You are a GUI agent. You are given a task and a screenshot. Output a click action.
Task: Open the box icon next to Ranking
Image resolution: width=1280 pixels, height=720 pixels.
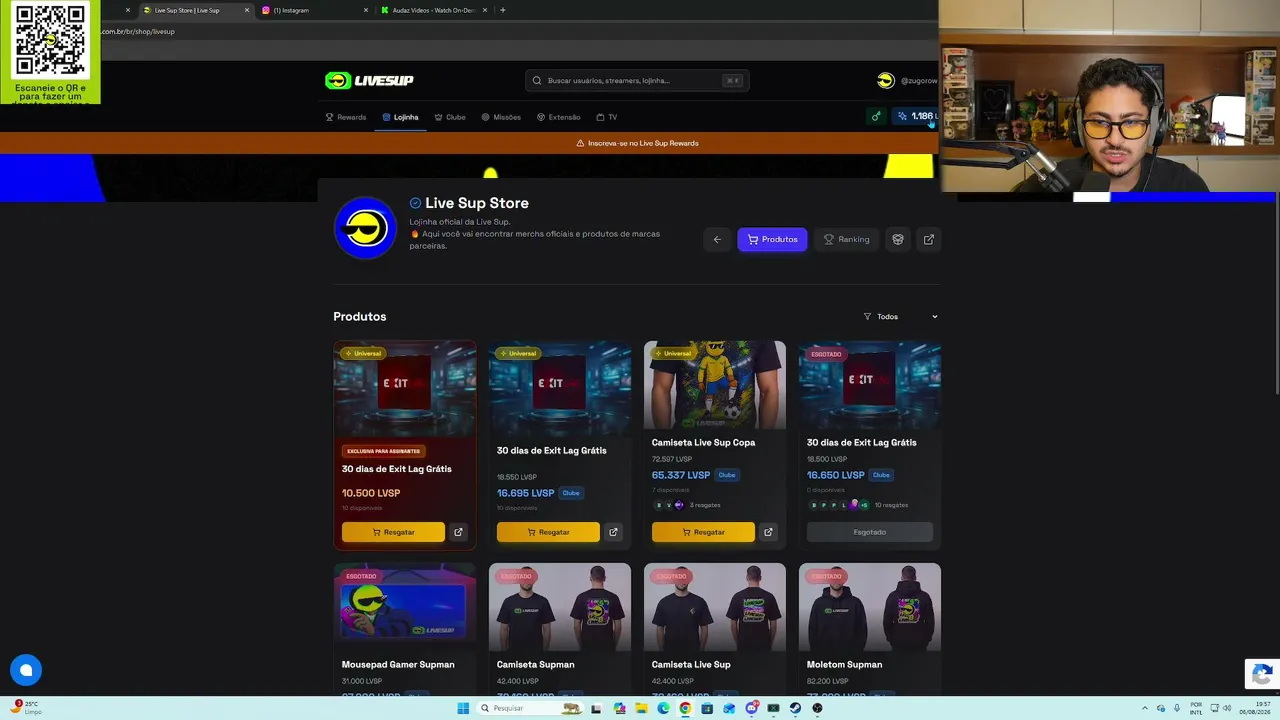tap(898, 239)
